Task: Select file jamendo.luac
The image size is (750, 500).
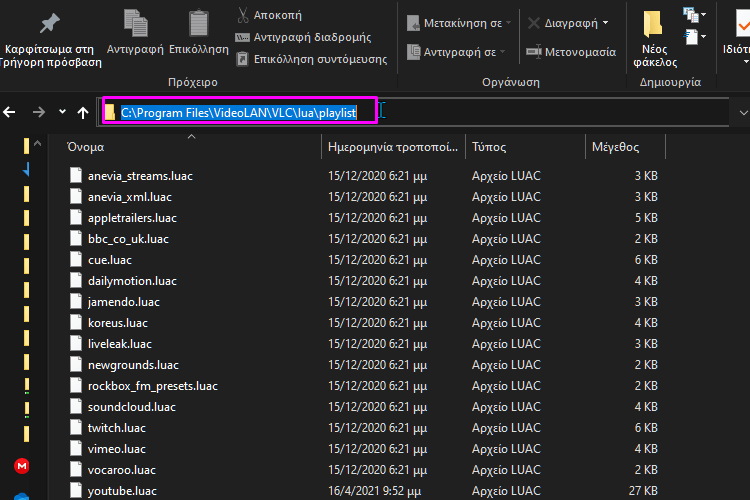Action: coord(124,302)
